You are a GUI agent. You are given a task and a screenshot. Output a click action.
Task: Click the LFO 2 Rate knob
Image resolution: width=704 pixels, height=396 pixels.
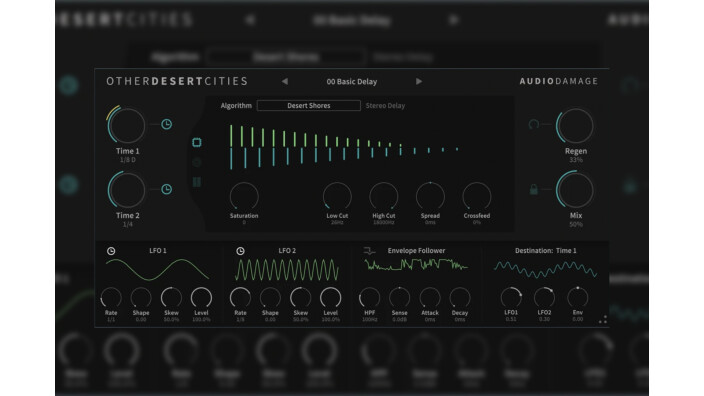[240, 297]
